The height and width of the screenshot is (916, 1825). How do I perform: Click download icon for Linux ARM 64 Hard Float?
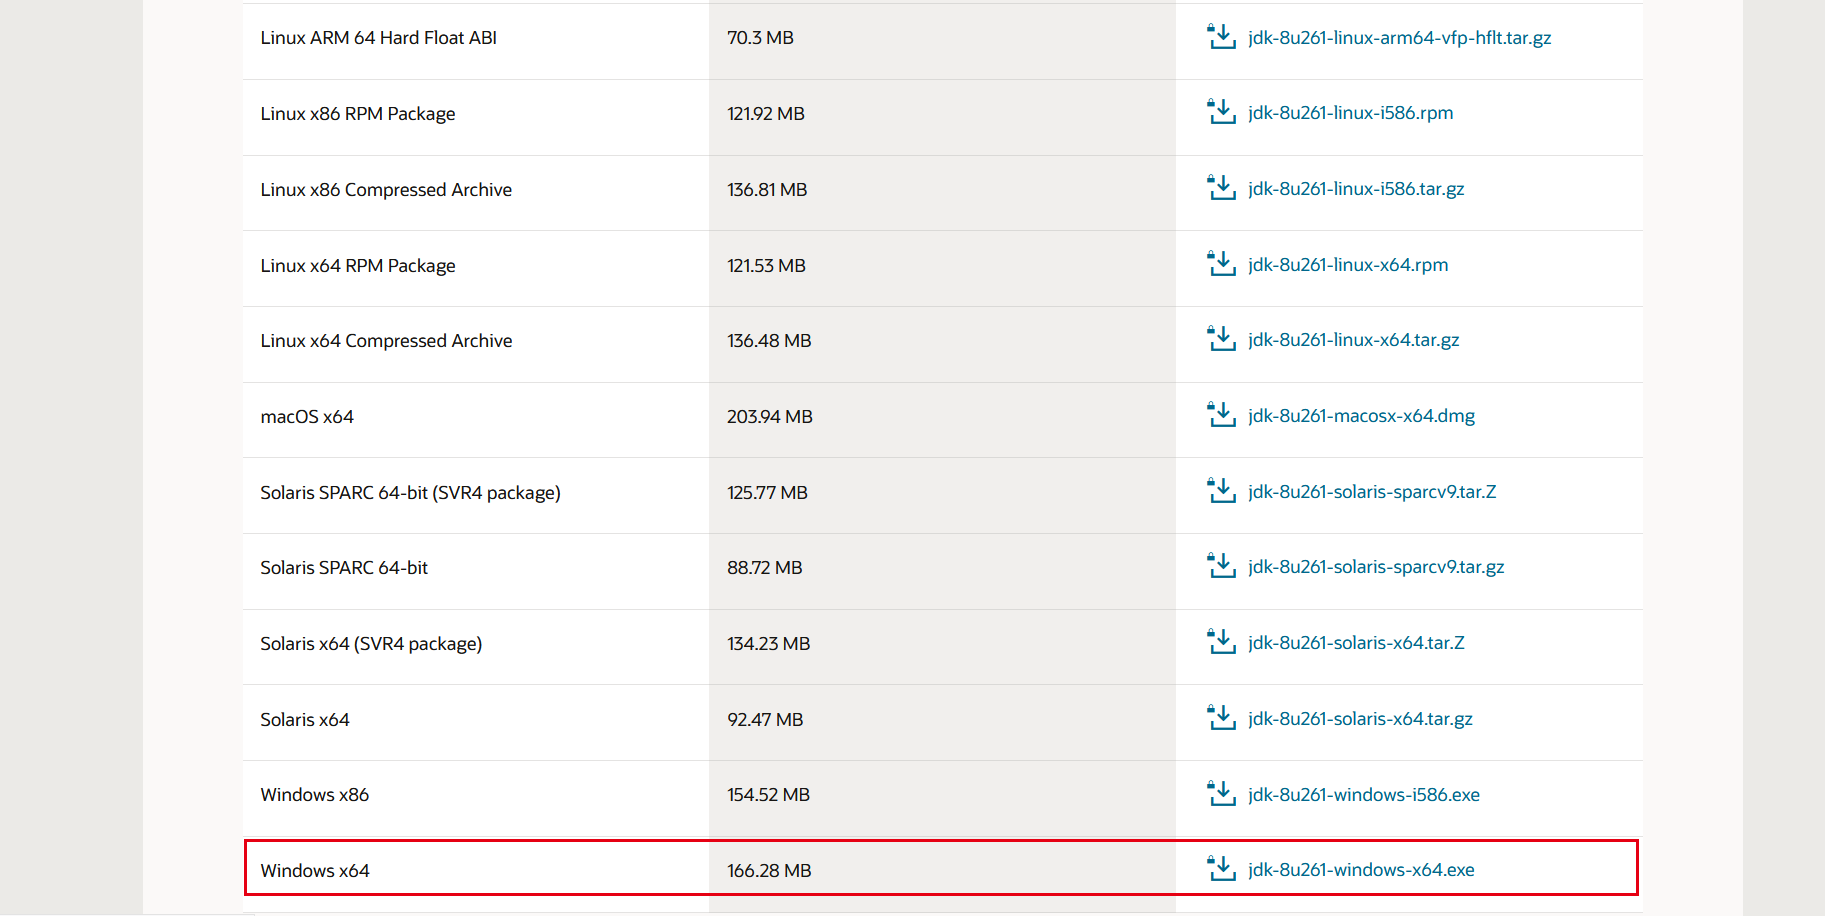tap(1221, 37)
